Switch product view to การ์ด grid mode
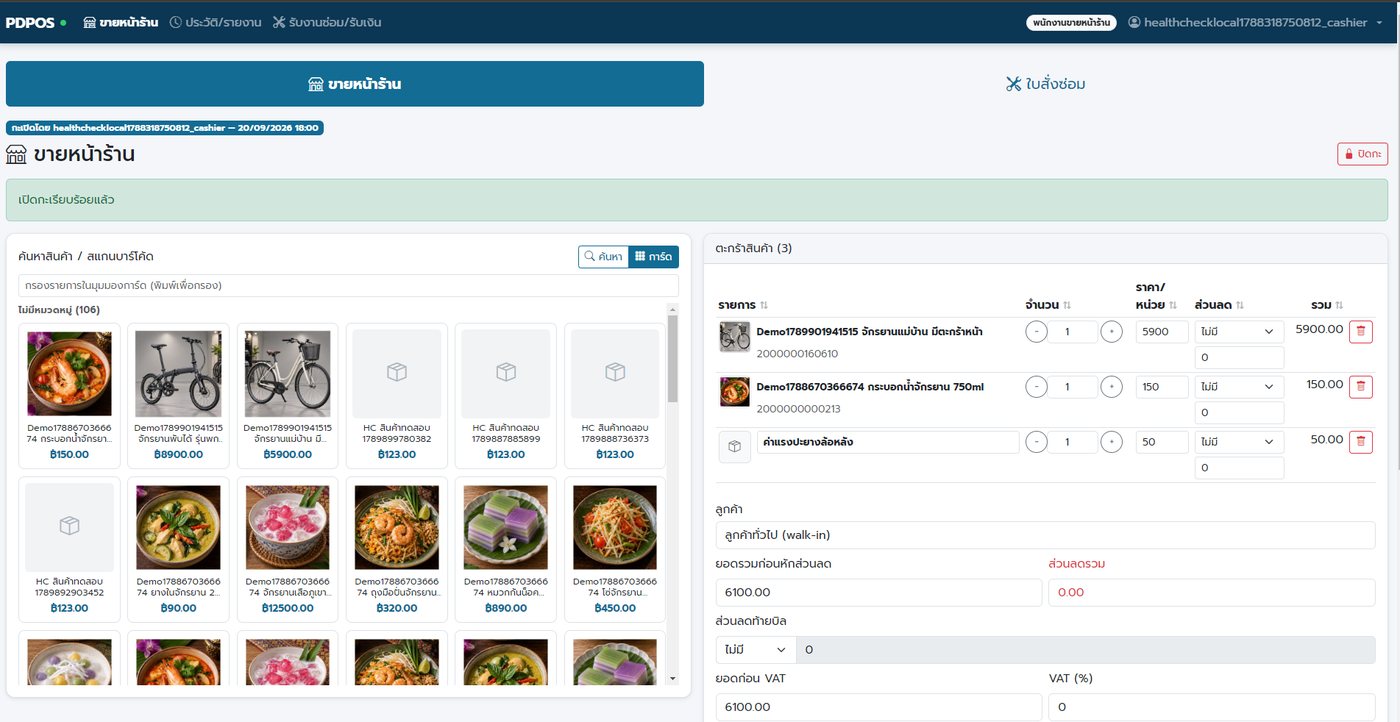 coord(653,257)
